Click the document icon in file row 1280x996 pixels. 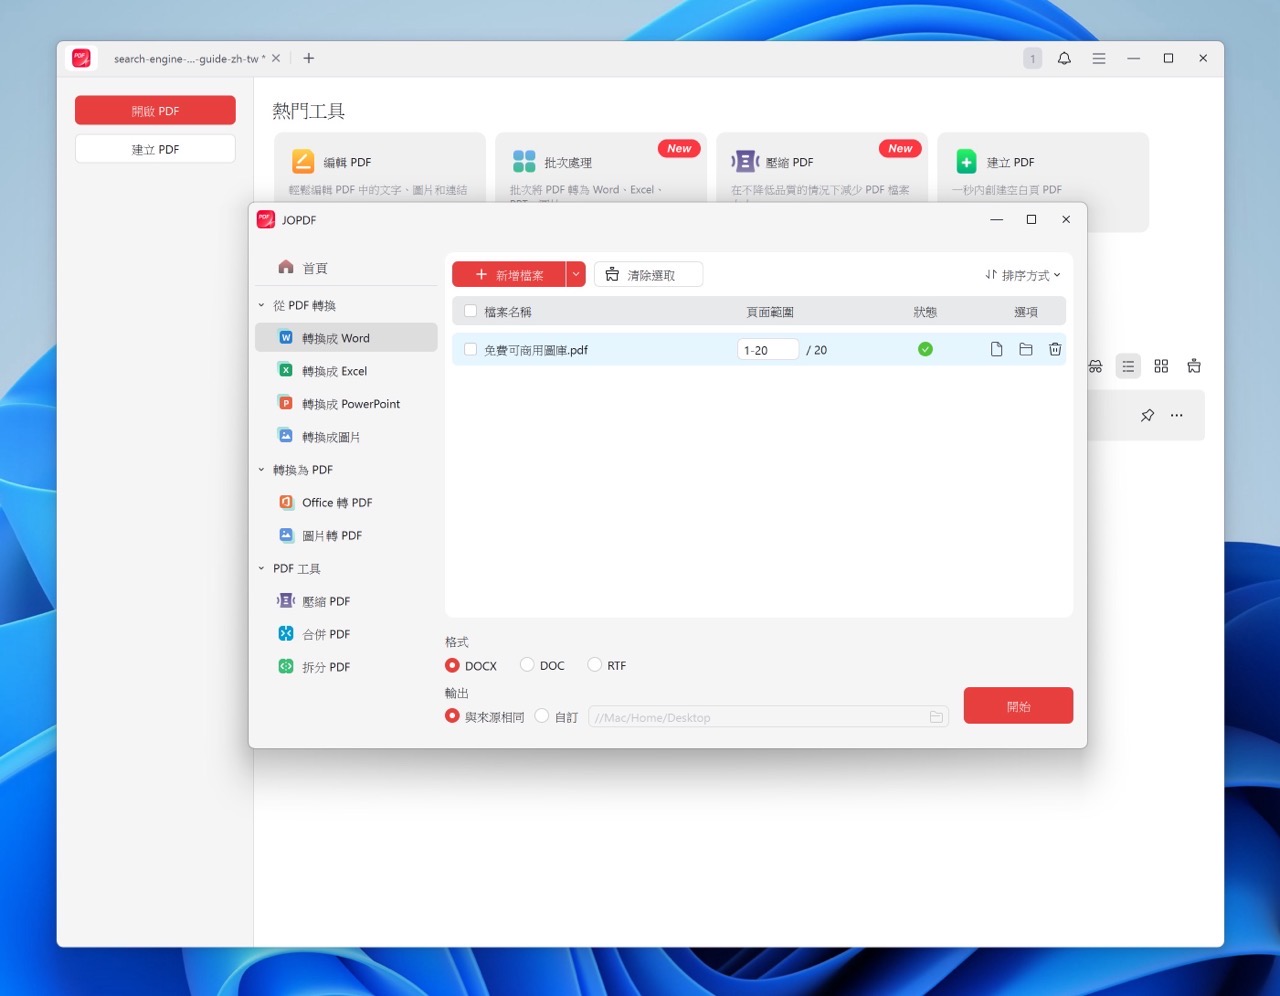pyautogui.click(x=996, y=349)
